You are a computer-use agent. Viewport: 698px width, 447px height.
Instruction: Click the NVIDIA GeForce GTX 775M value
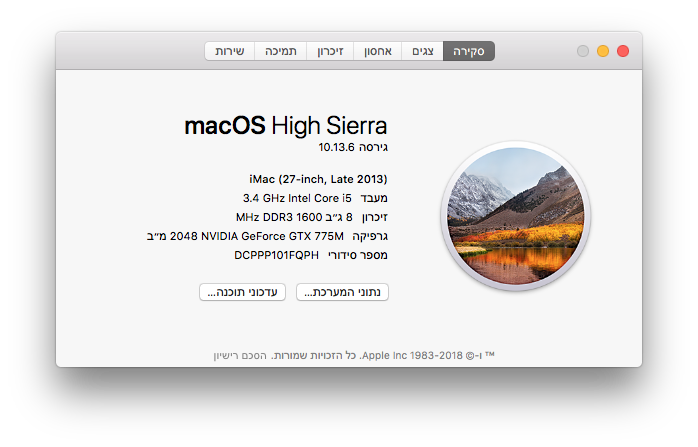click(245, 236)
